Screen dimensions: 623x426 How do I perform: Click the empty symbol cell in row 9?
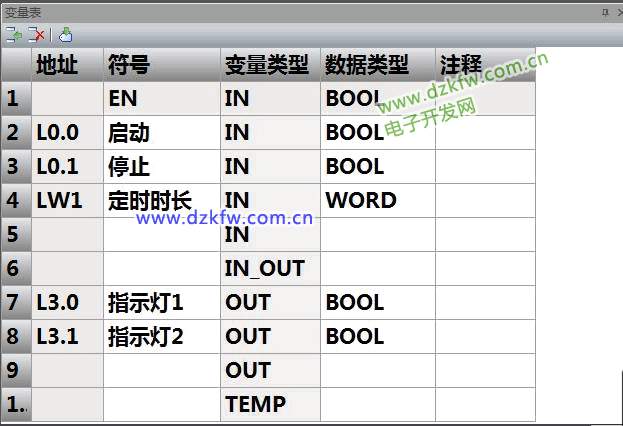(162, 370)
